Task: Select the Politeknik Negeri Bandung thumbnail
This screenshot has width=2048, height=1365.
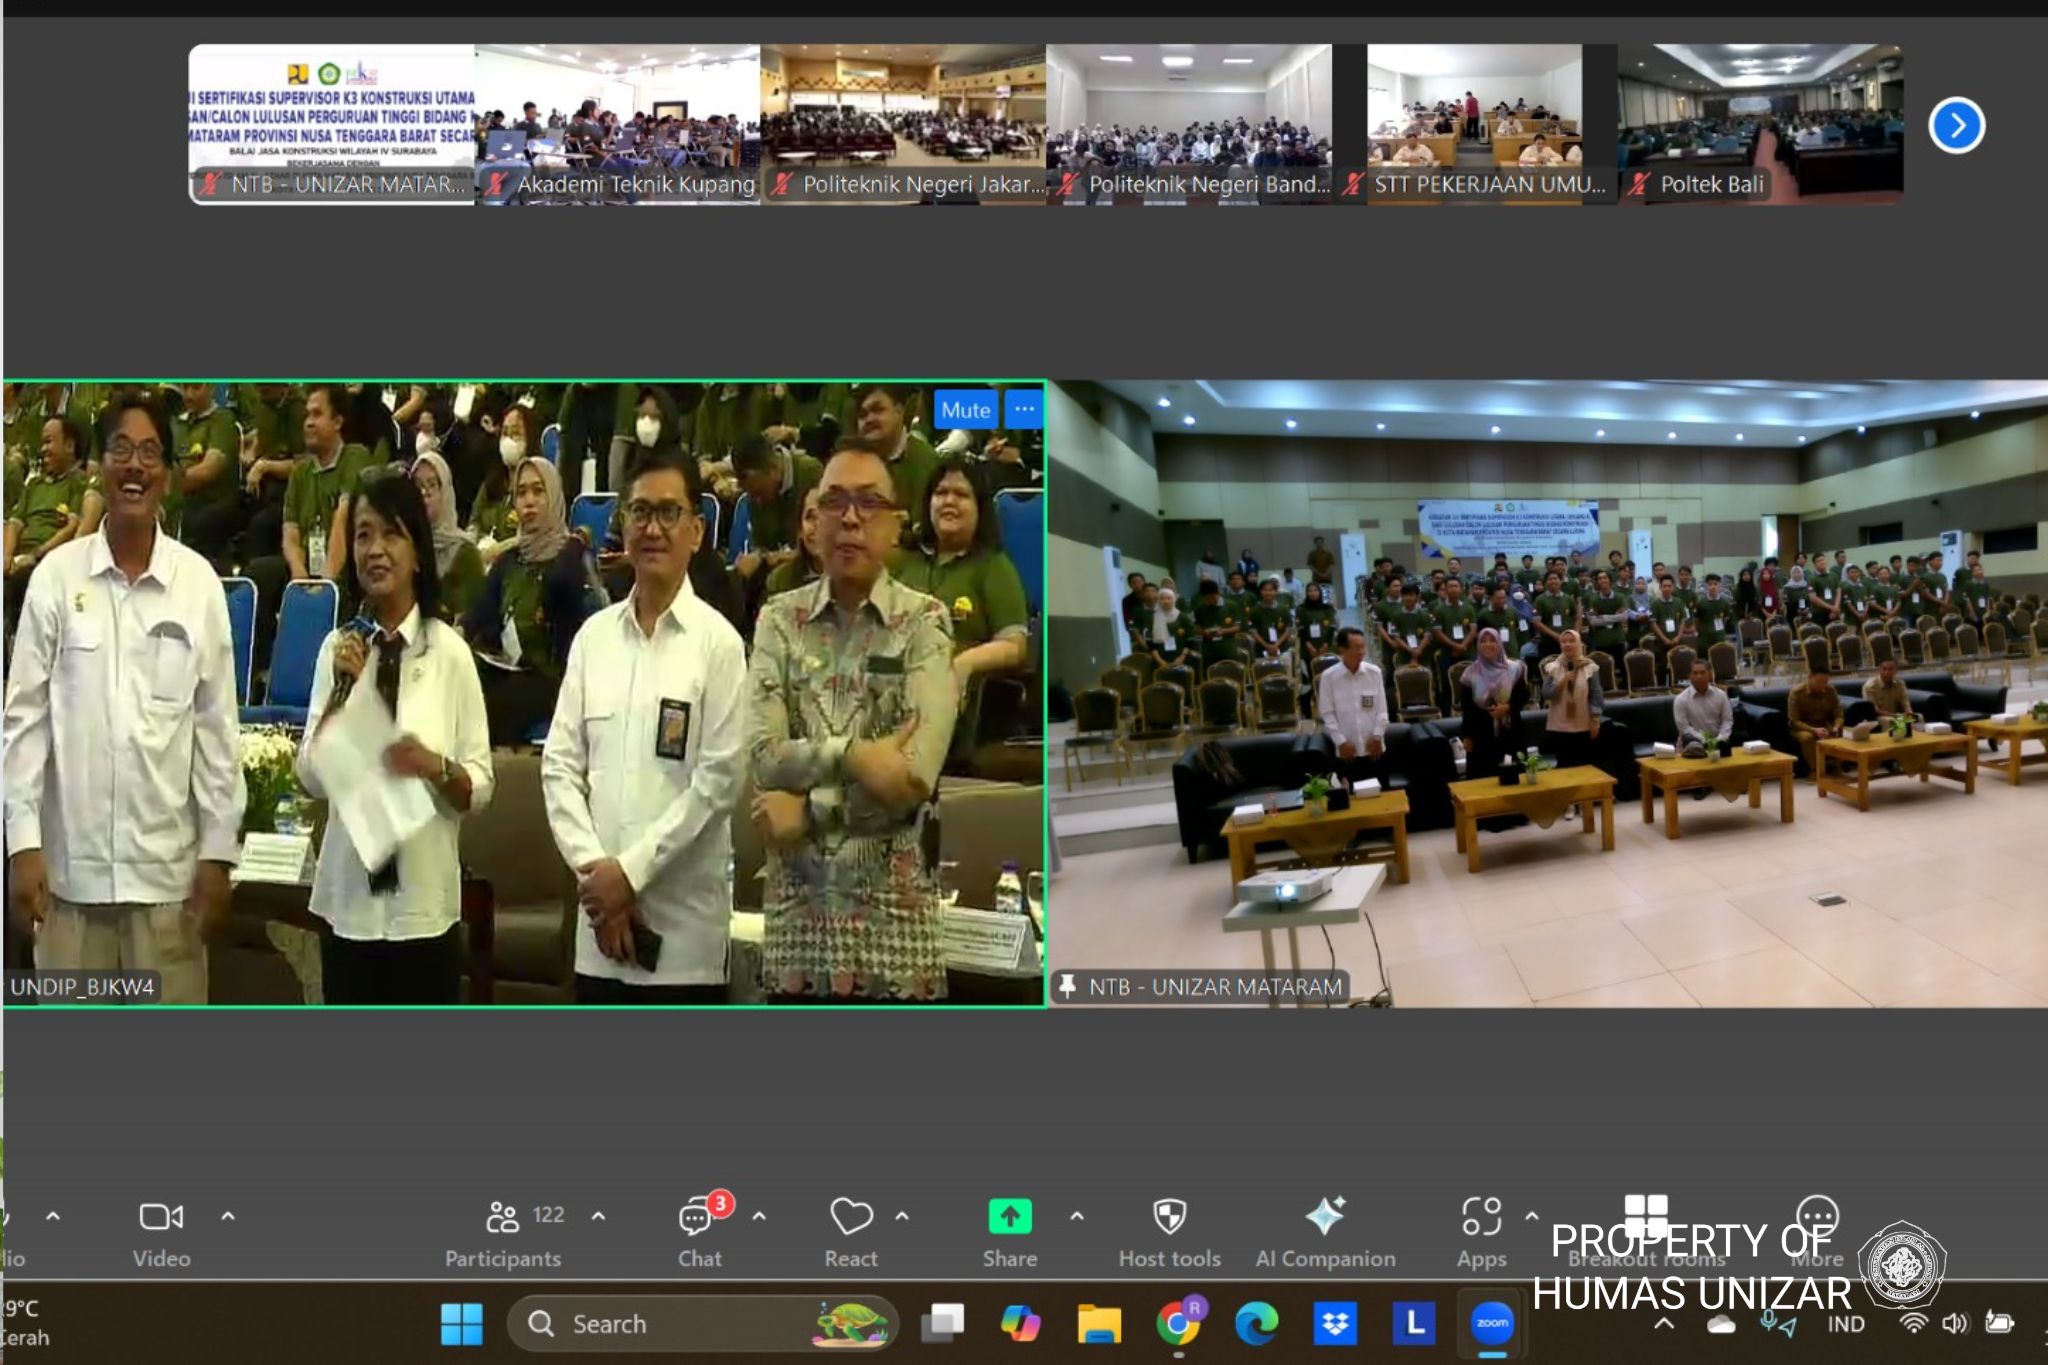Action: tap(1189, 124)
